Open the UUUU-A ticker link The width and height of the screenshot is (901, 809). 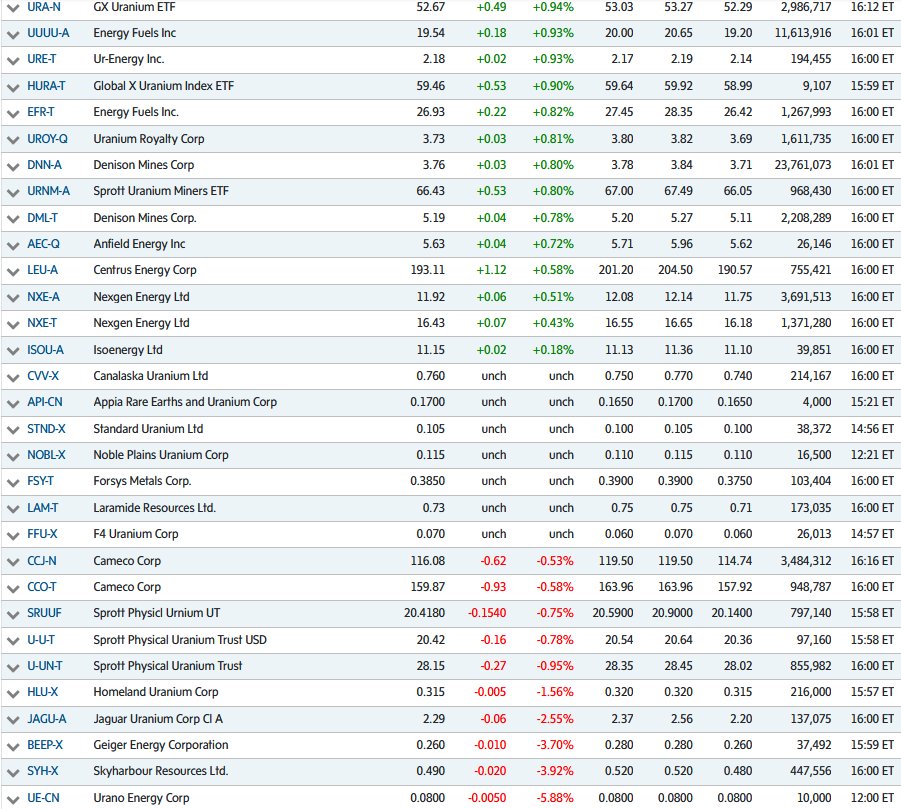(48, 33)
